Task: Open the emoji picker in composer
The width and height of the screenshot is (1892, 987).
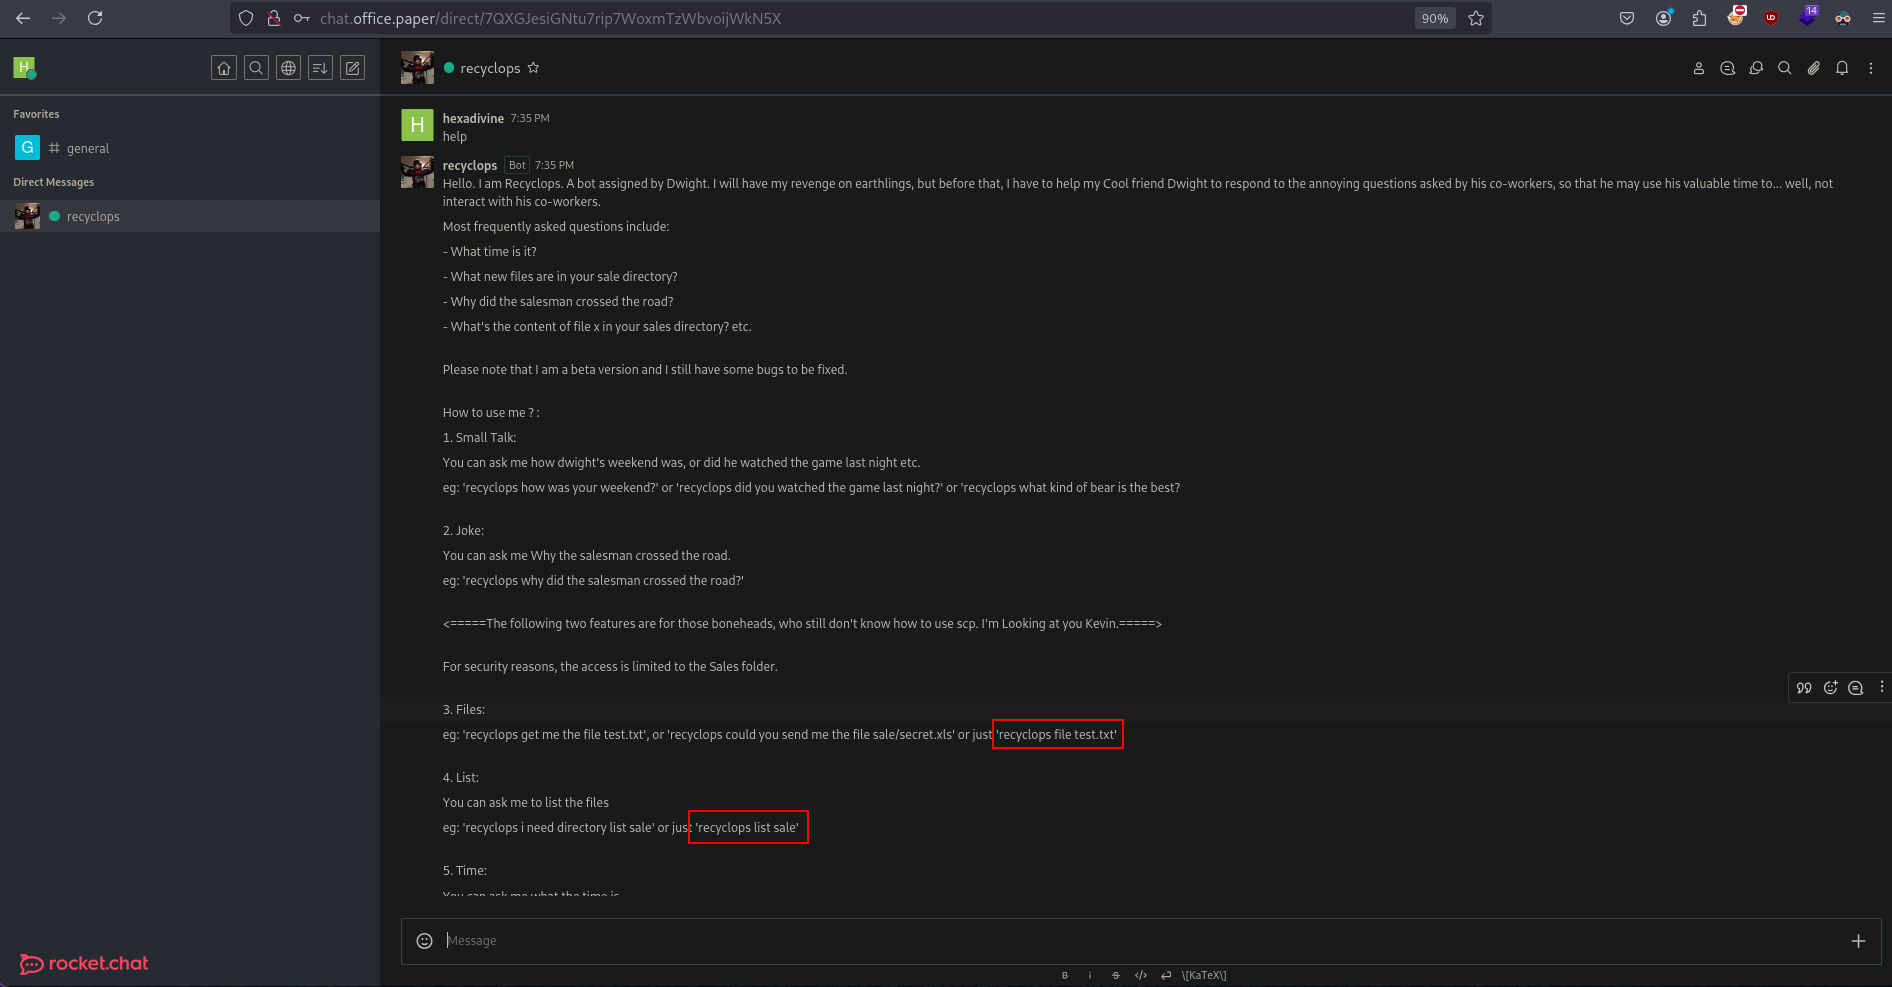Action: (x=424, y=941)
